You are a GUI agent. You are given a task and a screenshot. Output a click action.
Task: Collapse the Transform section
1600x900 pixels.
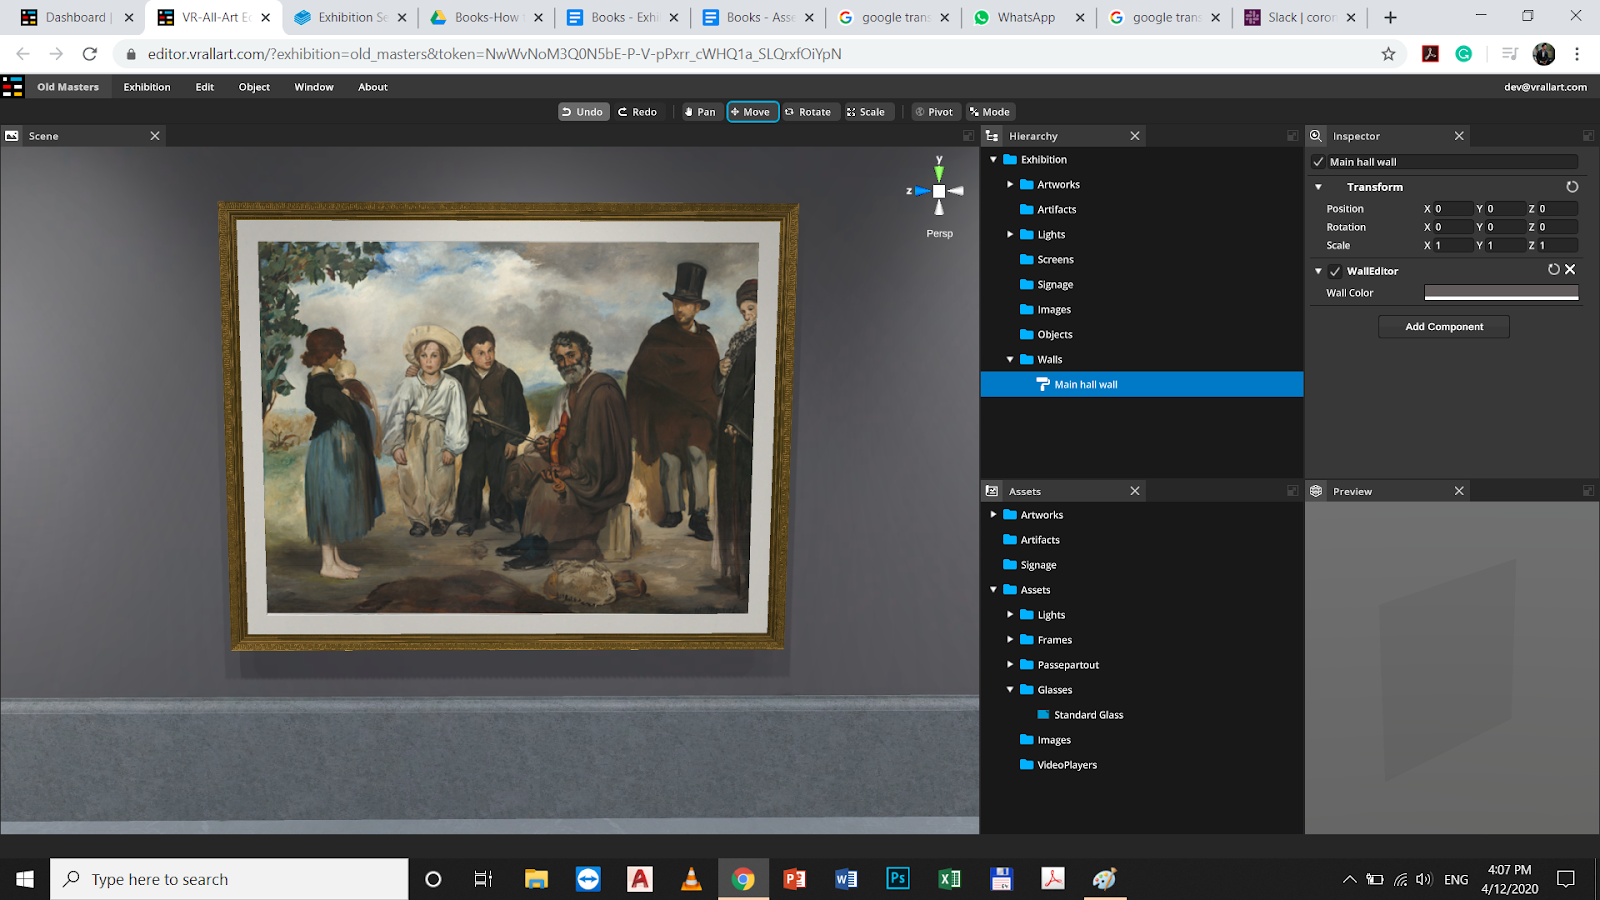tap(1318, 187)
